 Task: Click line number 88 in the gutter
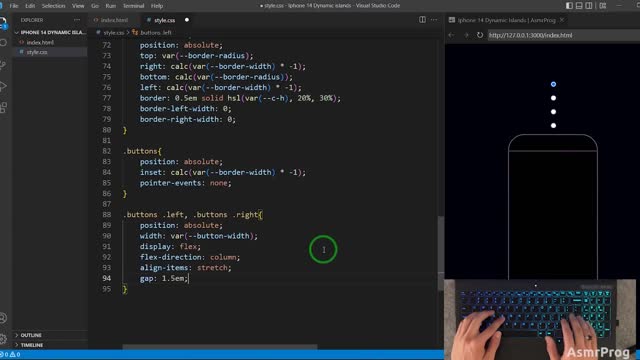[107, 215]
